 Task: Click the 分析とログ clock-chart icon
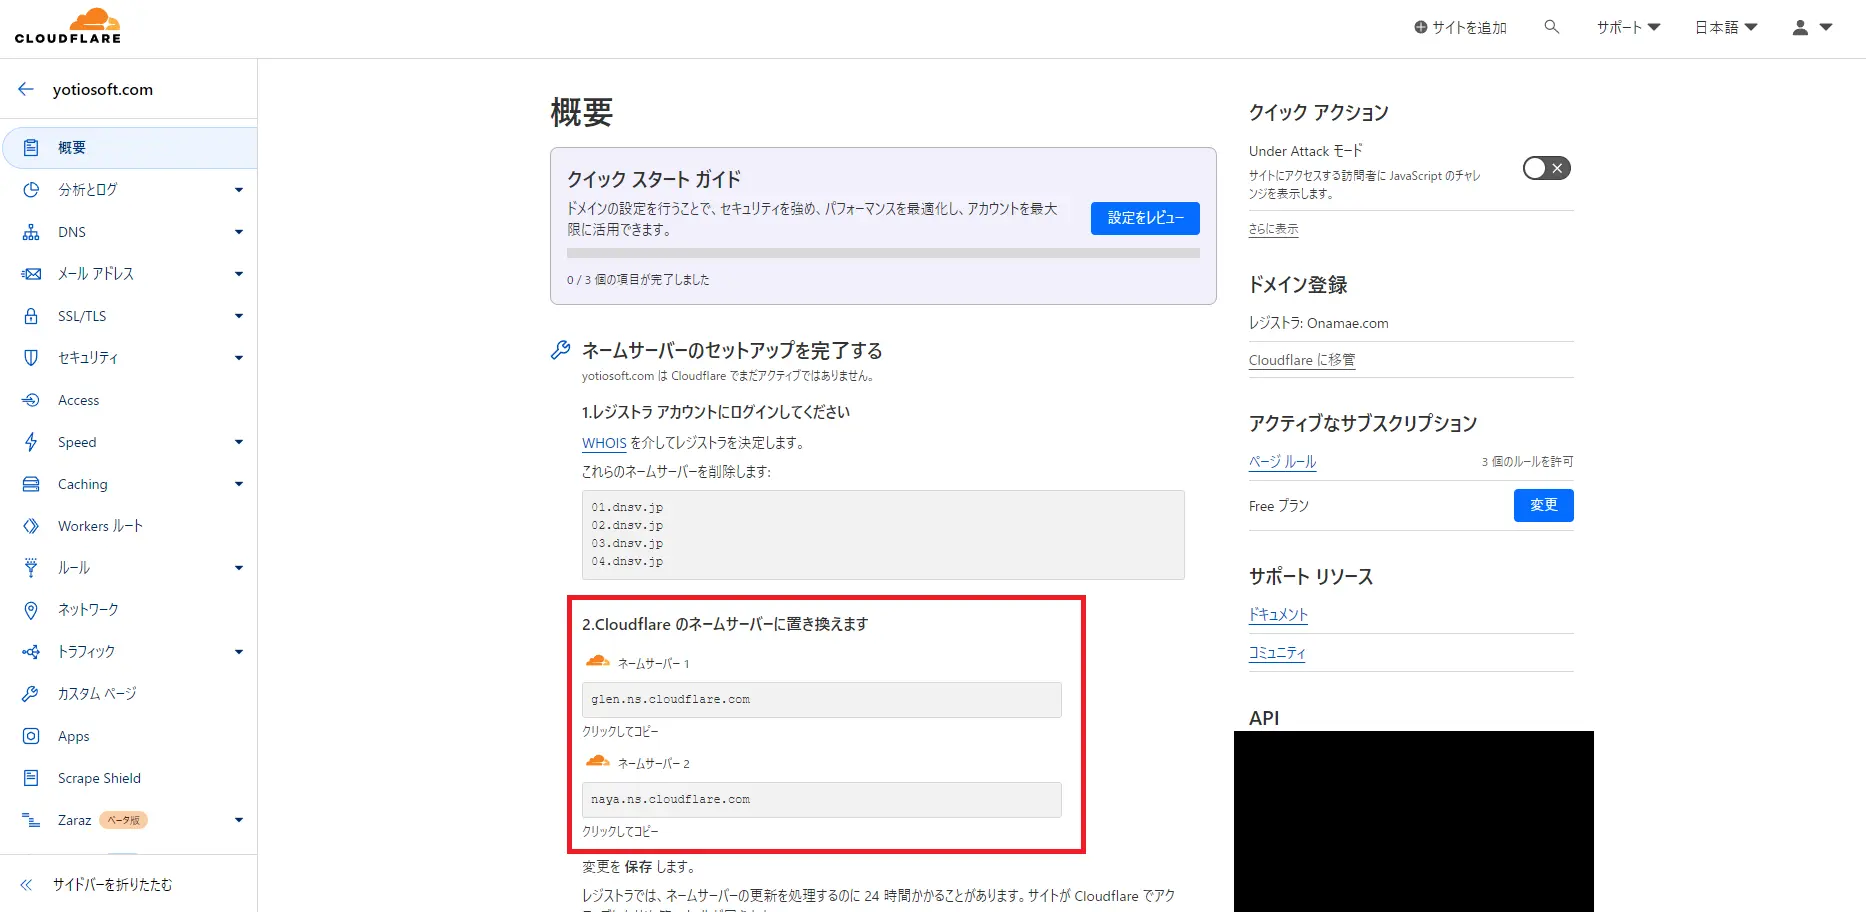[31, 189]
